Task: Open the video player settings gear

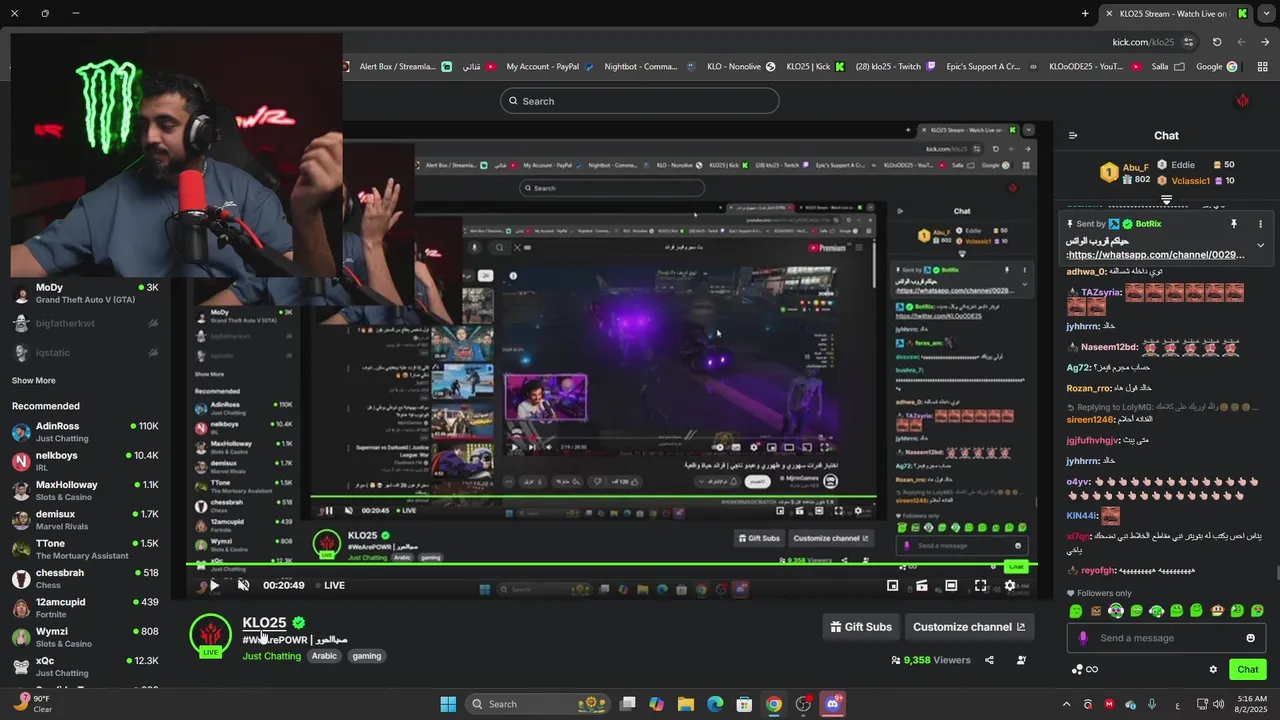Action: (1010, 585)
